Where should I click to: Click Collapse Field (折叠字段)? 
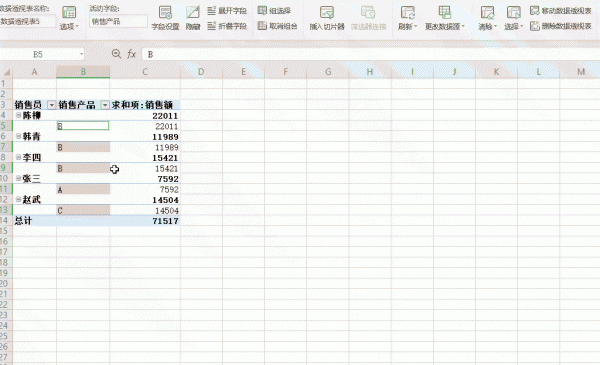coord(227,26)
